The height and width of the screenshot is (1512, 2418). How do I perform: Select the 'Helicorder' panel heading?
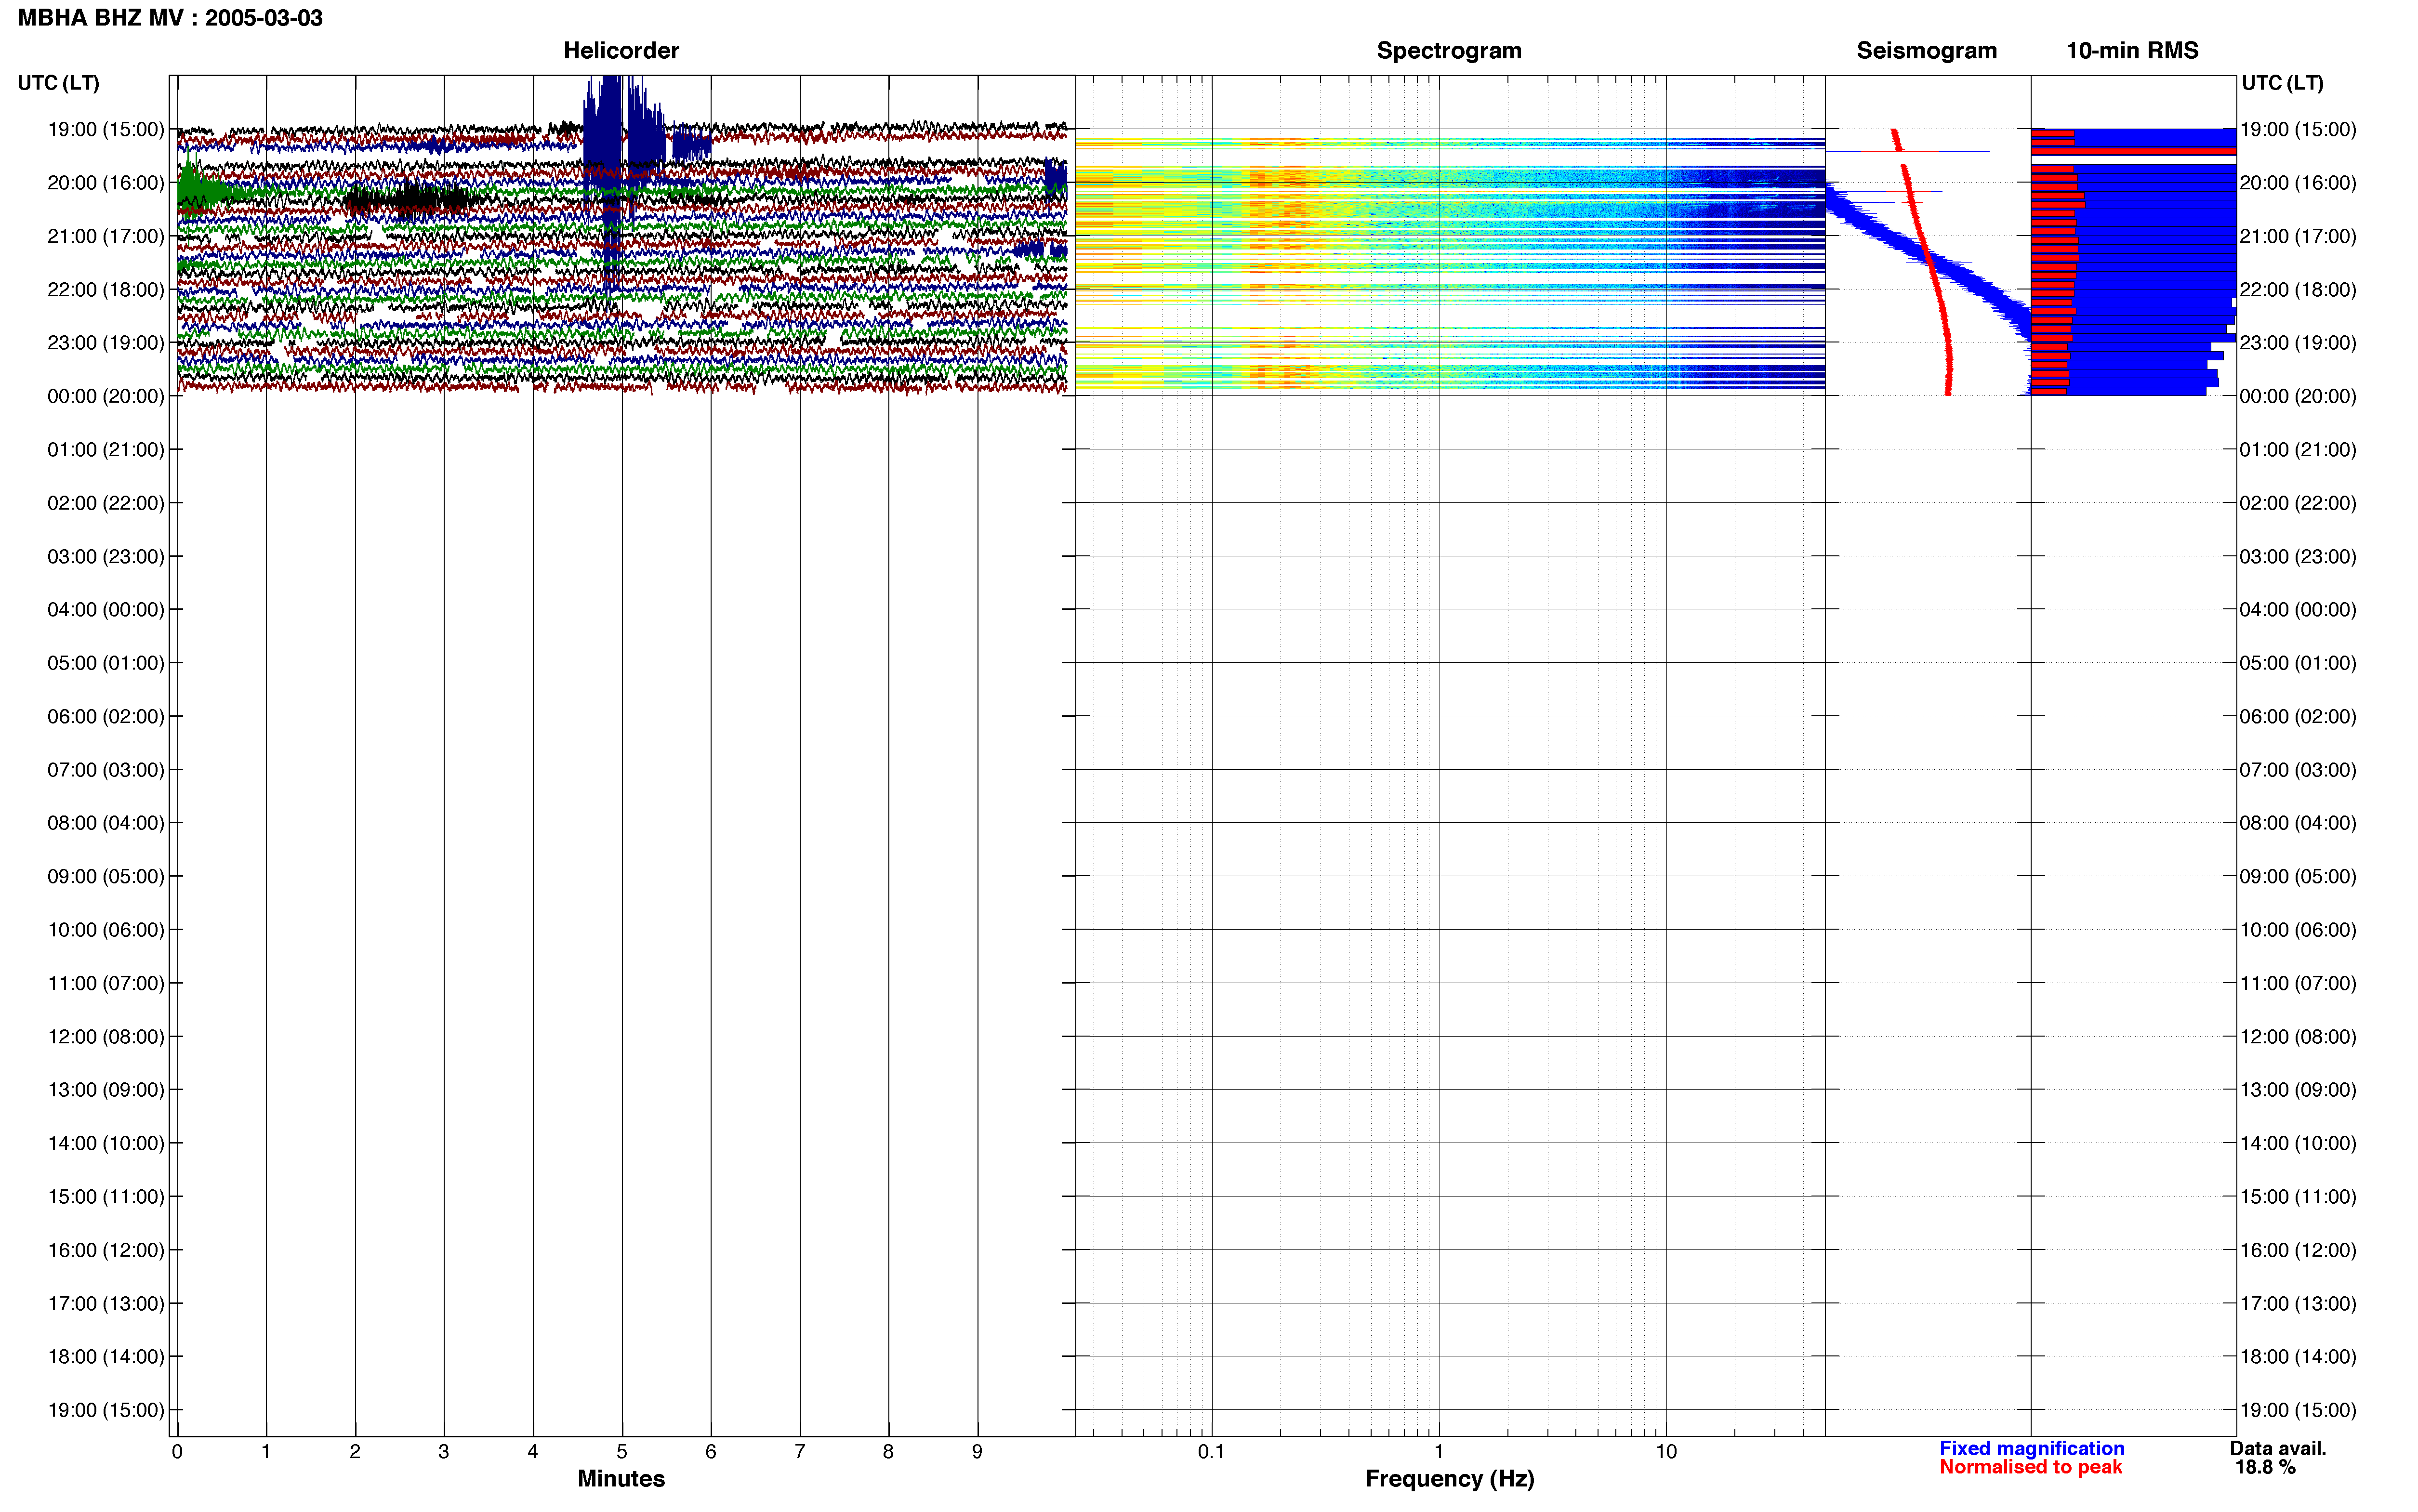pos(621,51)
